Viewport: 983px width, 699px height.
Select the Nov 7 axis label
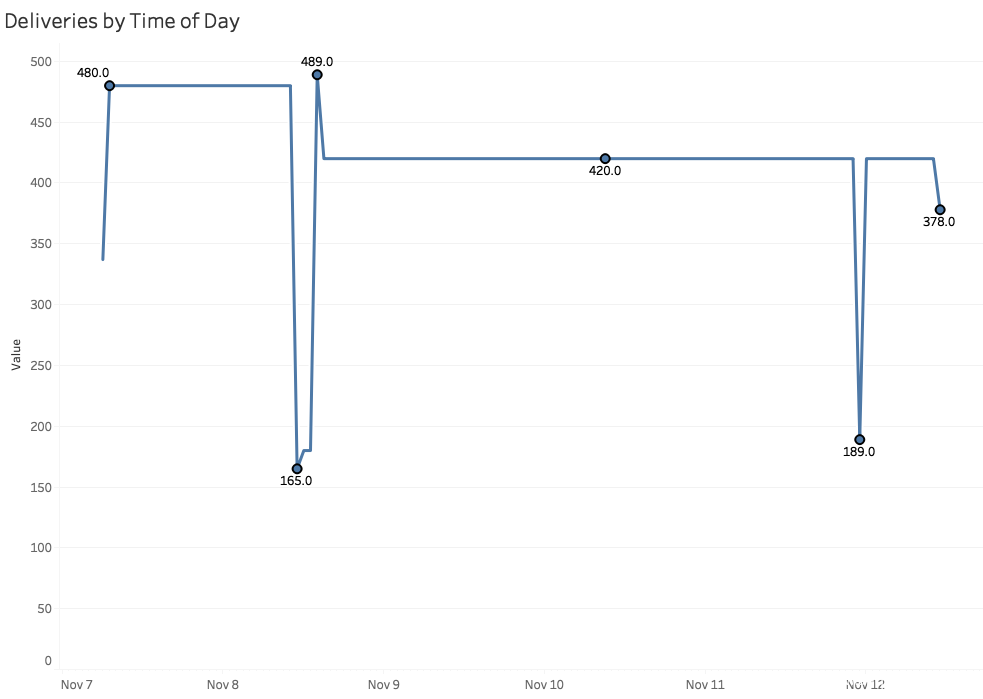coord(77,685)
